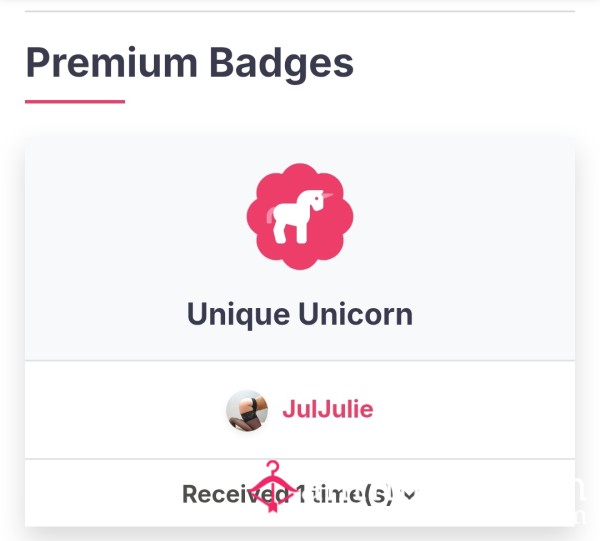Click the word Premium in the heading
The width and height of the screenshot is (600, 541).
point(111,63)
